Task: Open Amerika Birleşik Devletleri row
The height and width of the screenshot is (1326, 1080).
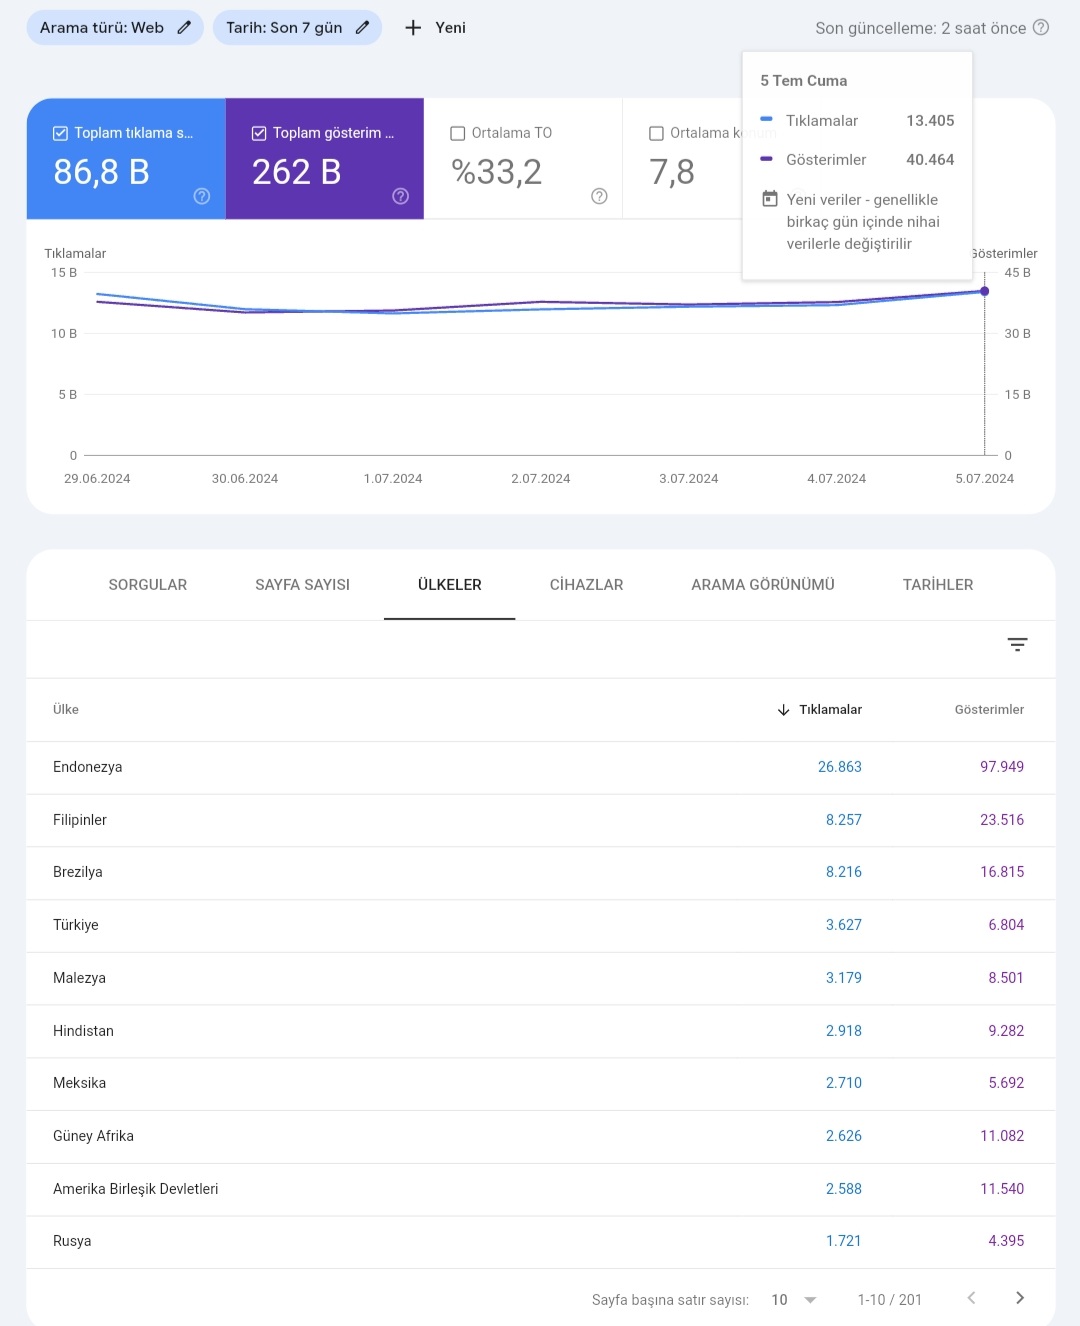Action: tap(541, 1189)
